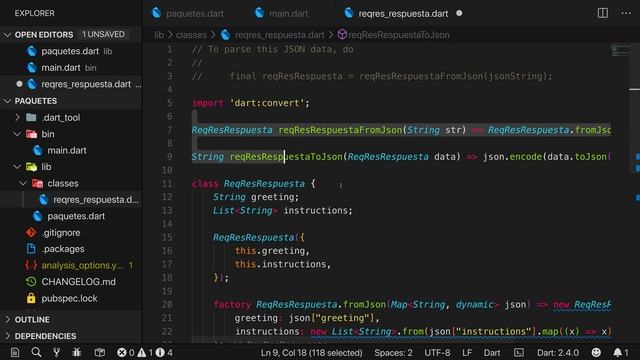Open the Source Control branch icon

(x=56, y=352)
